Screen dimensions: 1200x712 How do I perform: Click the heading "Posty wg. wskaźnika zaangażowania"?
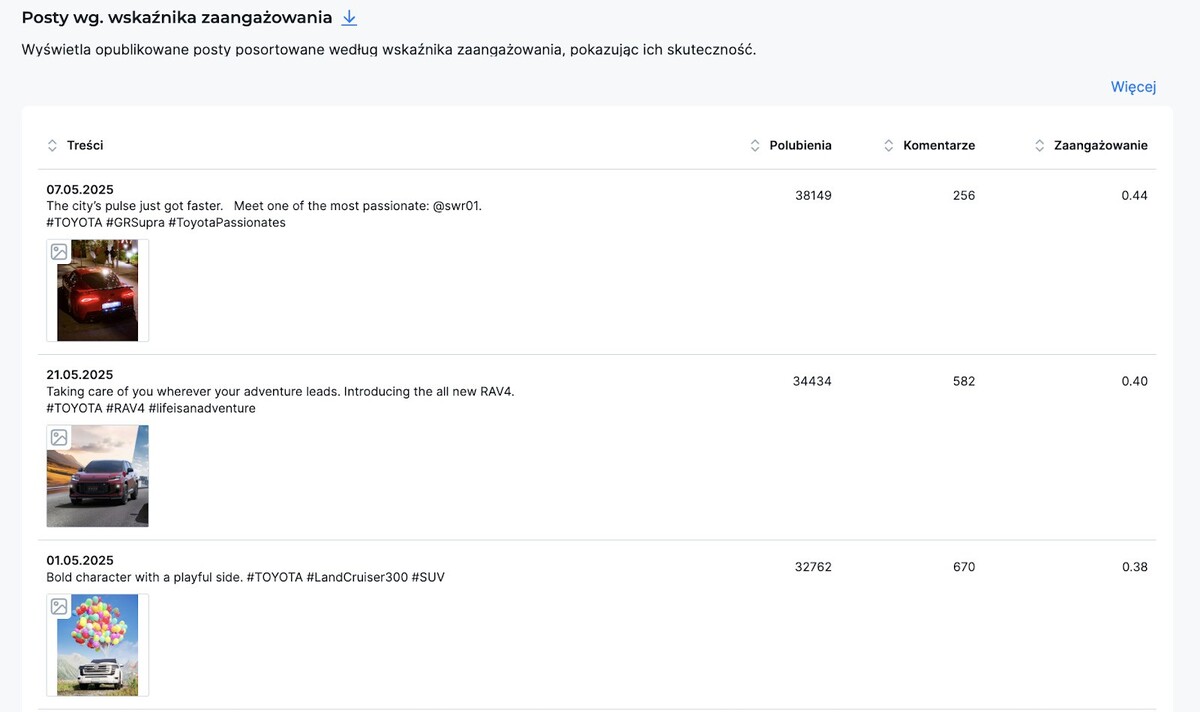[x=177, y=18]
